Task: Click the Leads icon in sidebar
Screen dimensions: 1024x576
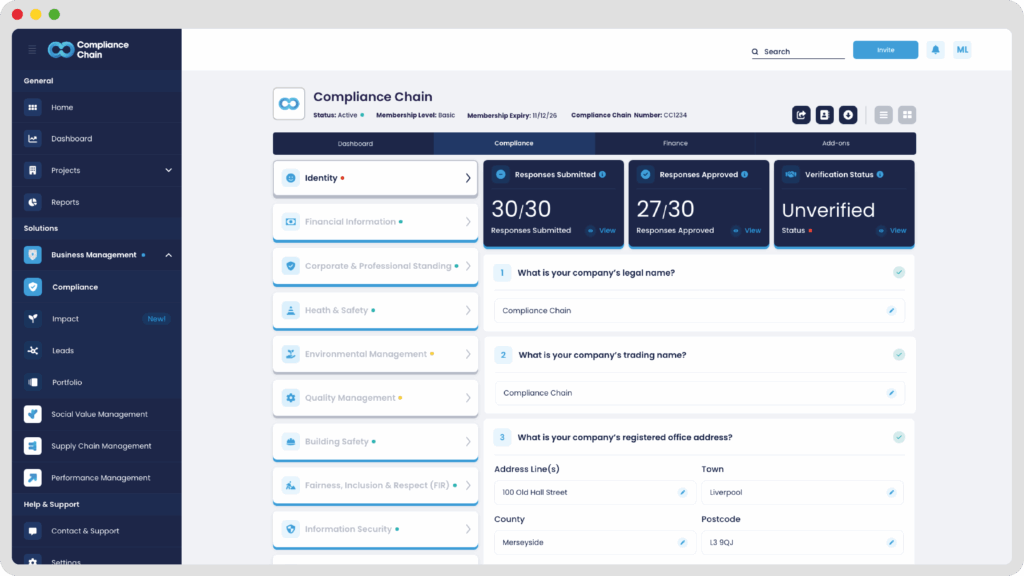Action: coord(33,351)
